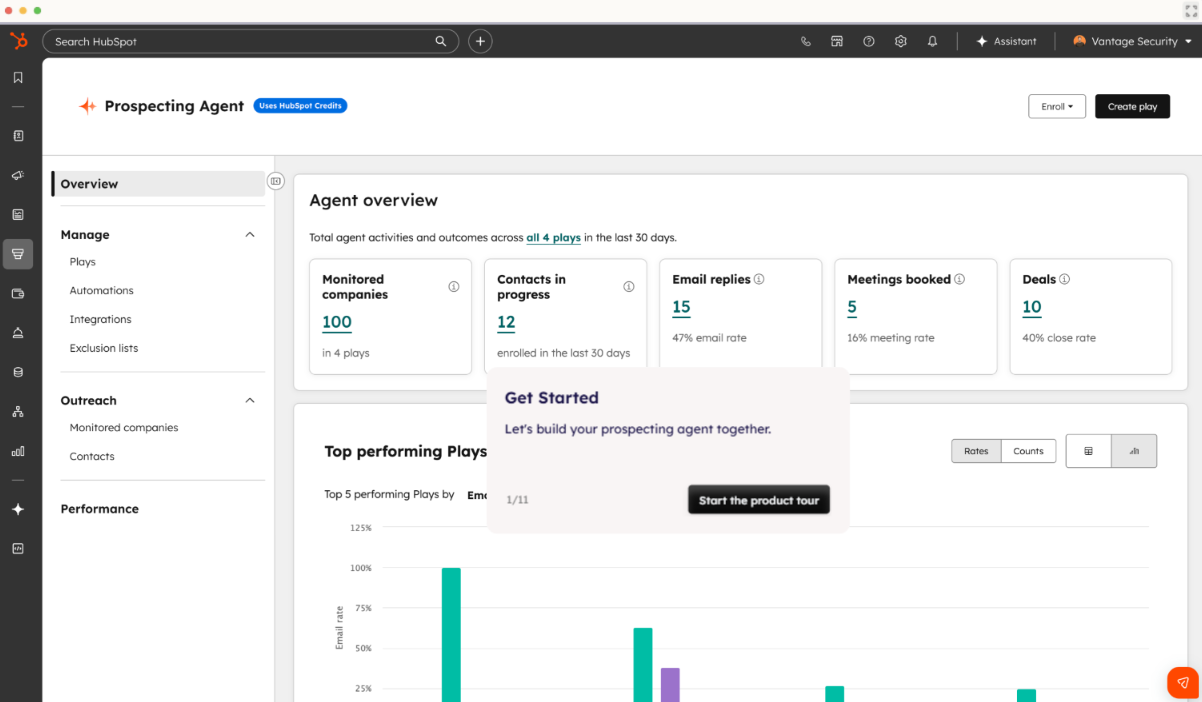Open the Development code icon in rail
This screenshot has height=702, width=1202.
(18, 548)
